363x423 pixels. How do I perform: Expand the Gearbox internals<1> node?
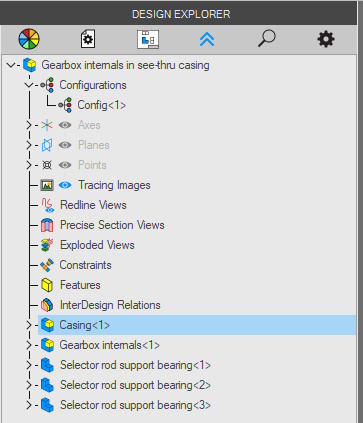tap(29, 345)
